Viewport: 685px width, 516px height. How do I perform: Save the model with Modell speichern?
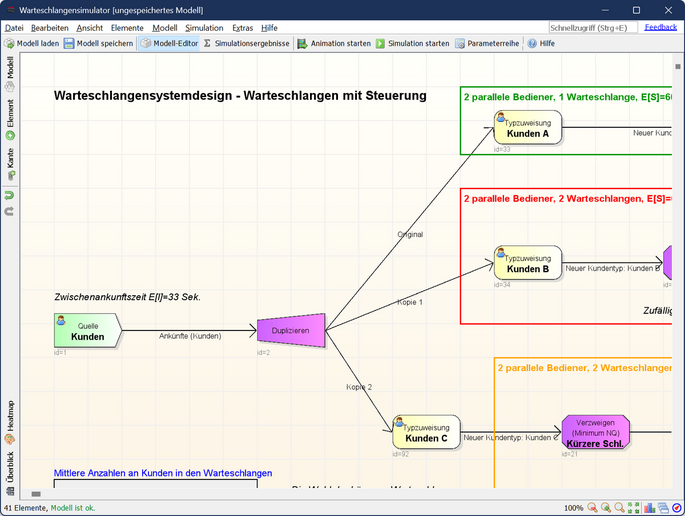point(98,44)
